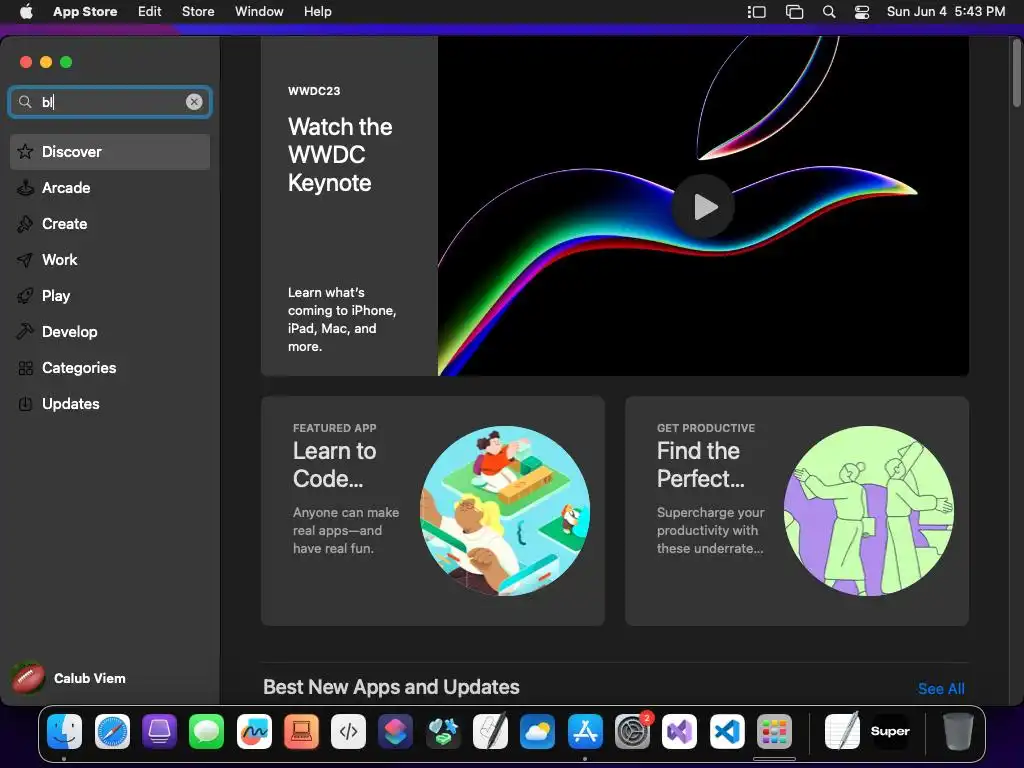Launch Freeform from the Dock
Screen dimensions: 1024x768
coord(254,731)
